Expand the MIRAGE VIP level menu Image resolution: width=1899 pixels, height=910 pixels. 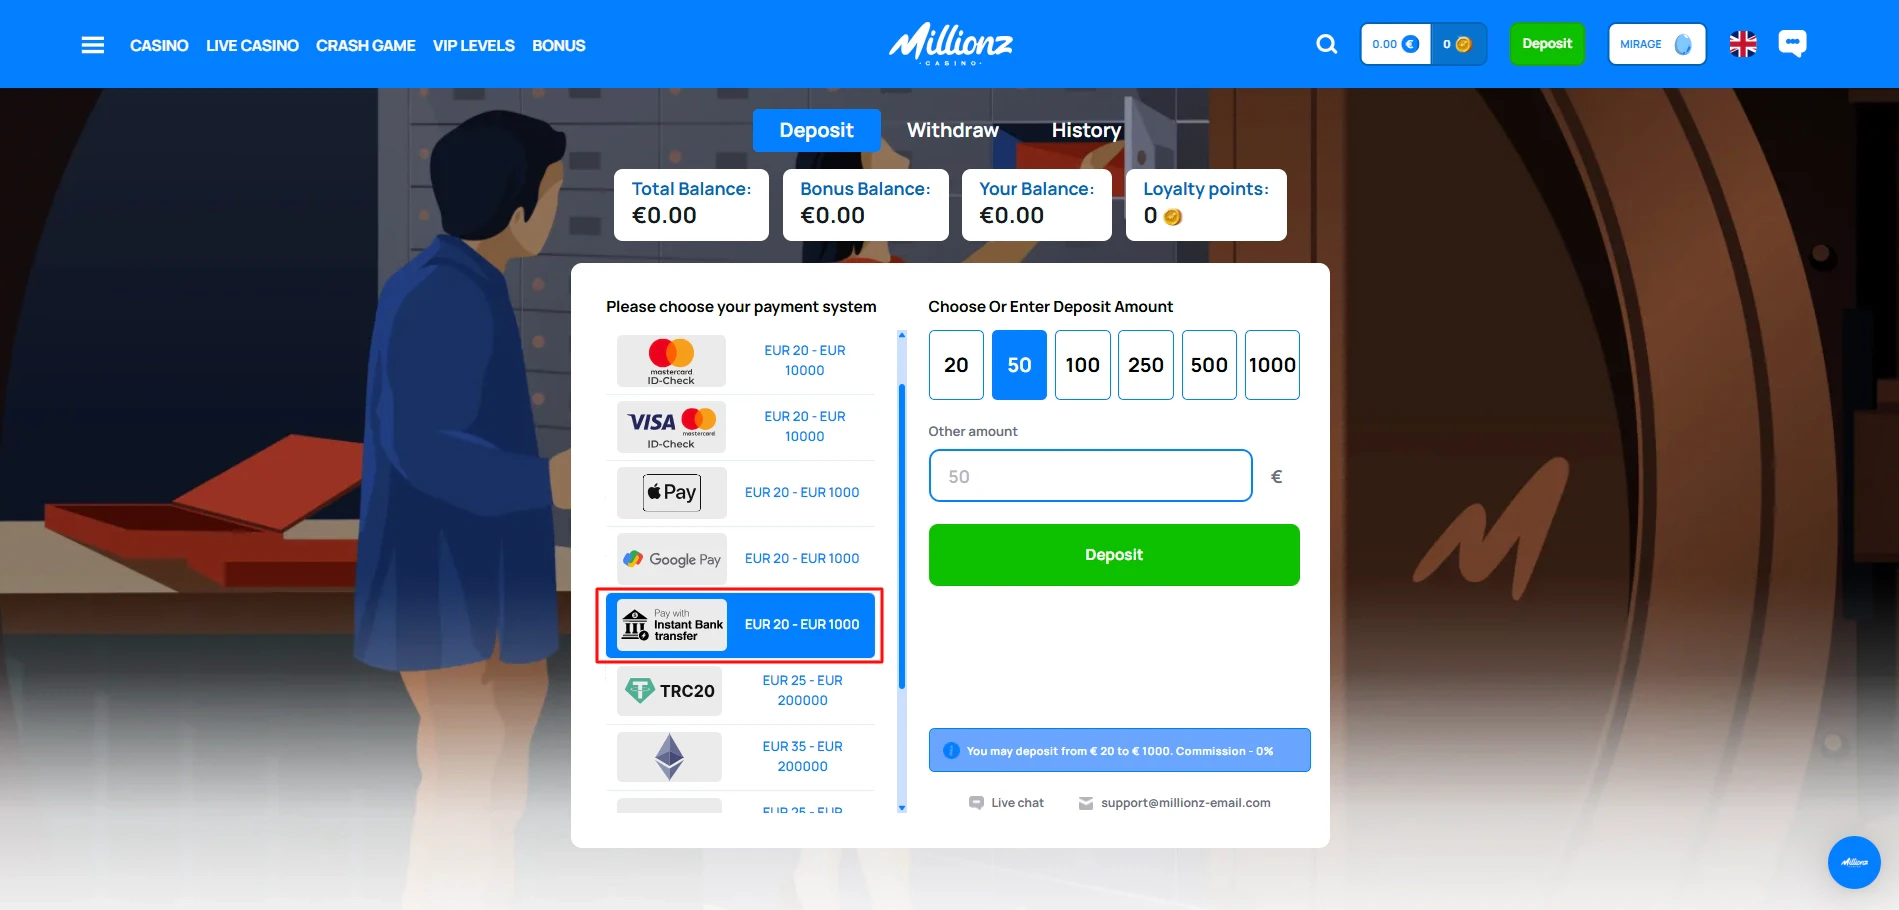[1657, 44]
